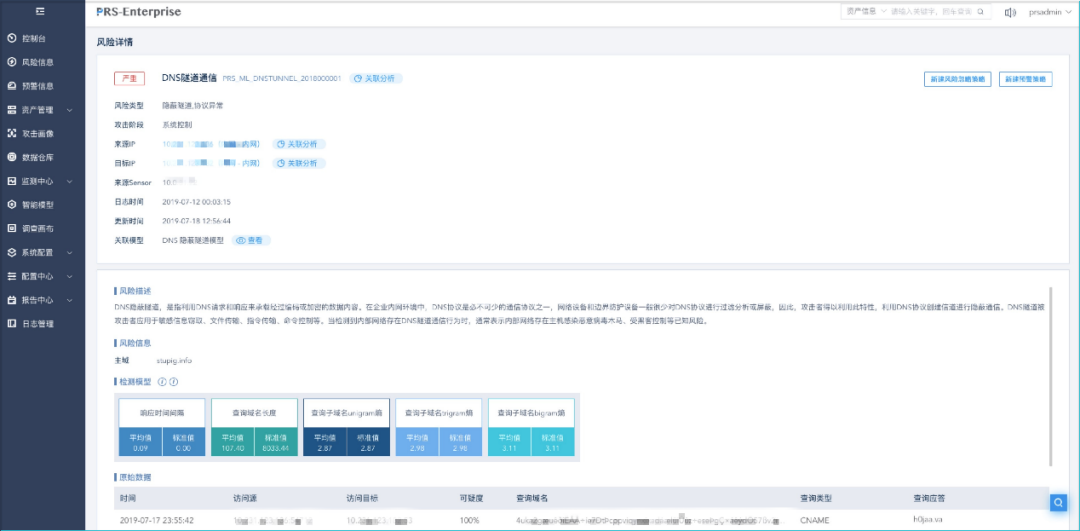Click the 新建风险攻略策略 button
Viewport: 1080px width, 531px height.
(x=957, y=79)
